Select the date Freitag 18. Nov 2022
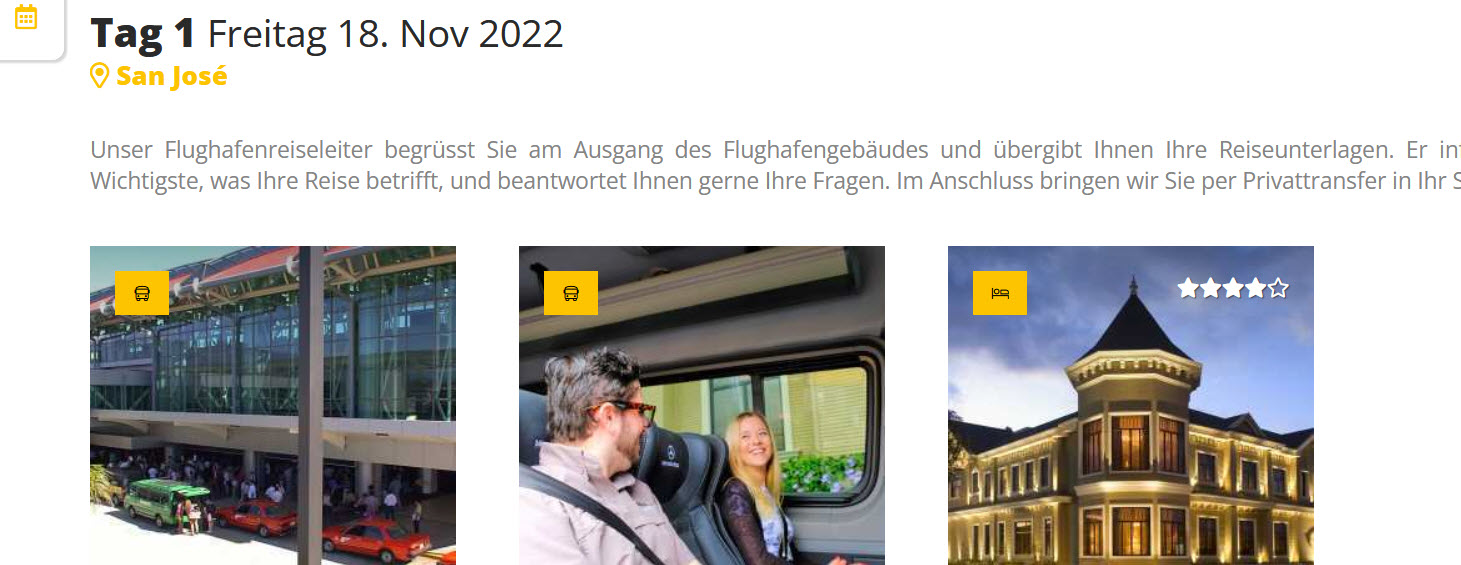Screen dimensions: 1461x565 point(386,34)
